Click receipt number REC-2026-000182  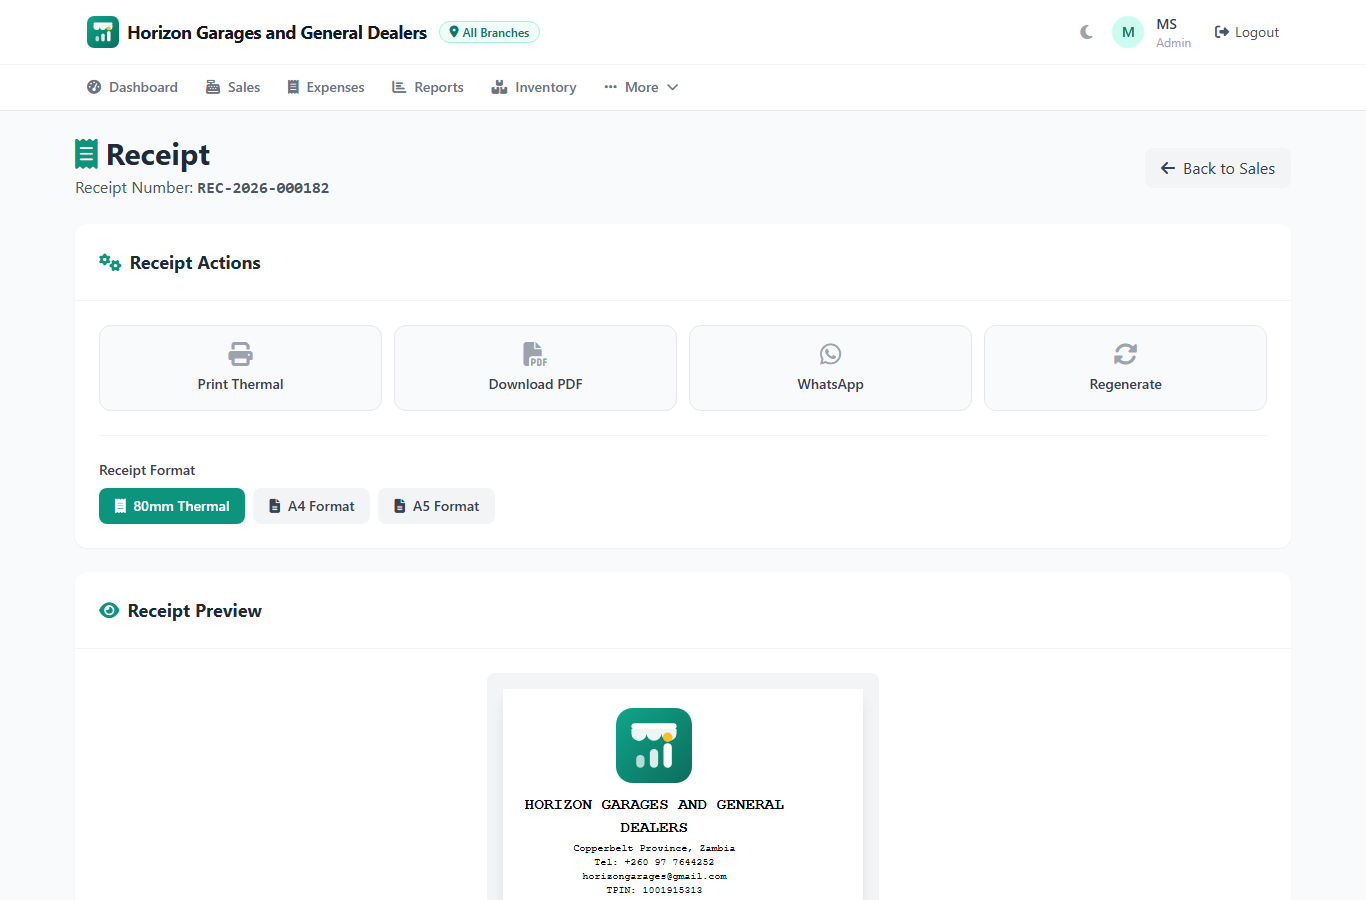(263, 188)
